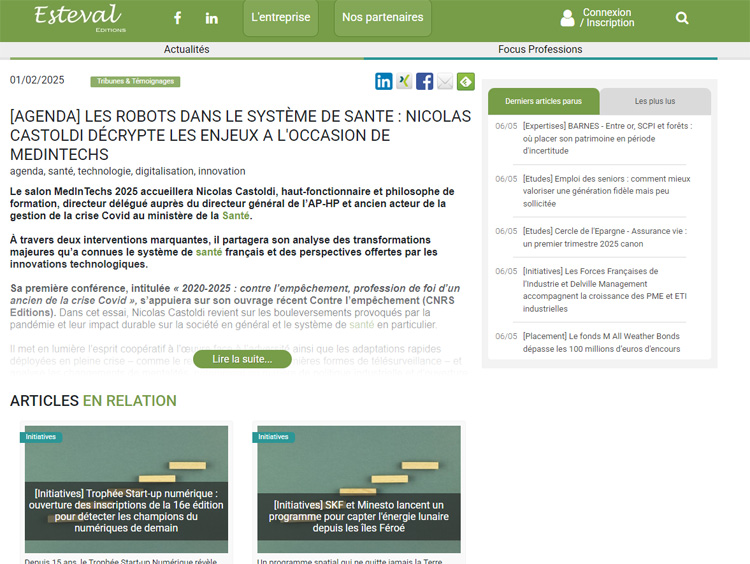Screen dimensions: 750x564
Task: Click the user account icon
Action: tap(567, 18)
